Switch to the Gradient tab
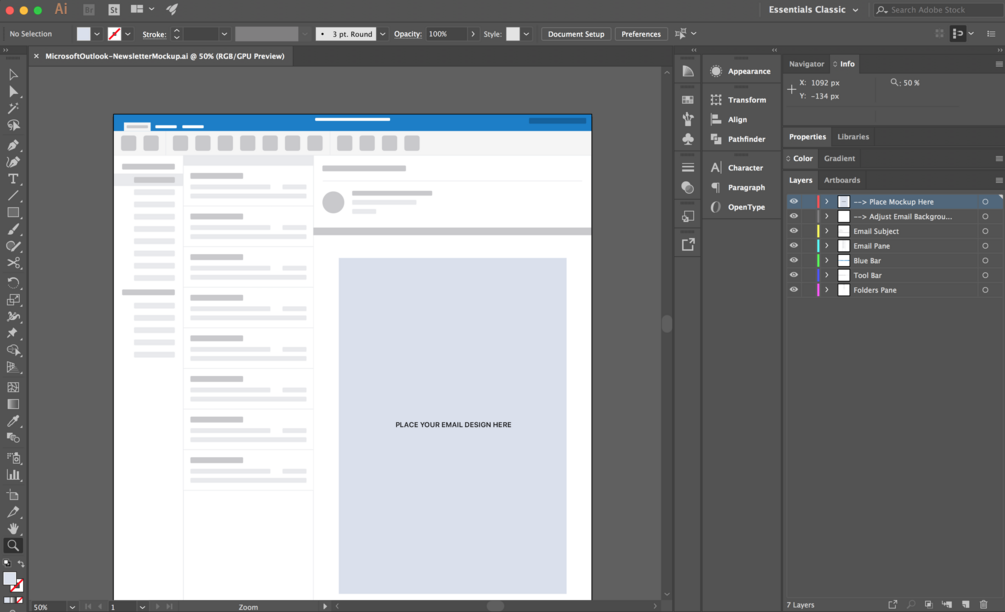 (839, 158)
